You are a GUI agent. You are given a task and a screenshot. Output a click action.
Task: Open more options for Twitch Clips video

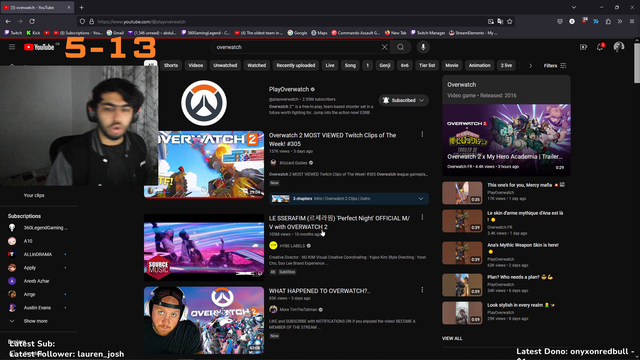[422, 134]
